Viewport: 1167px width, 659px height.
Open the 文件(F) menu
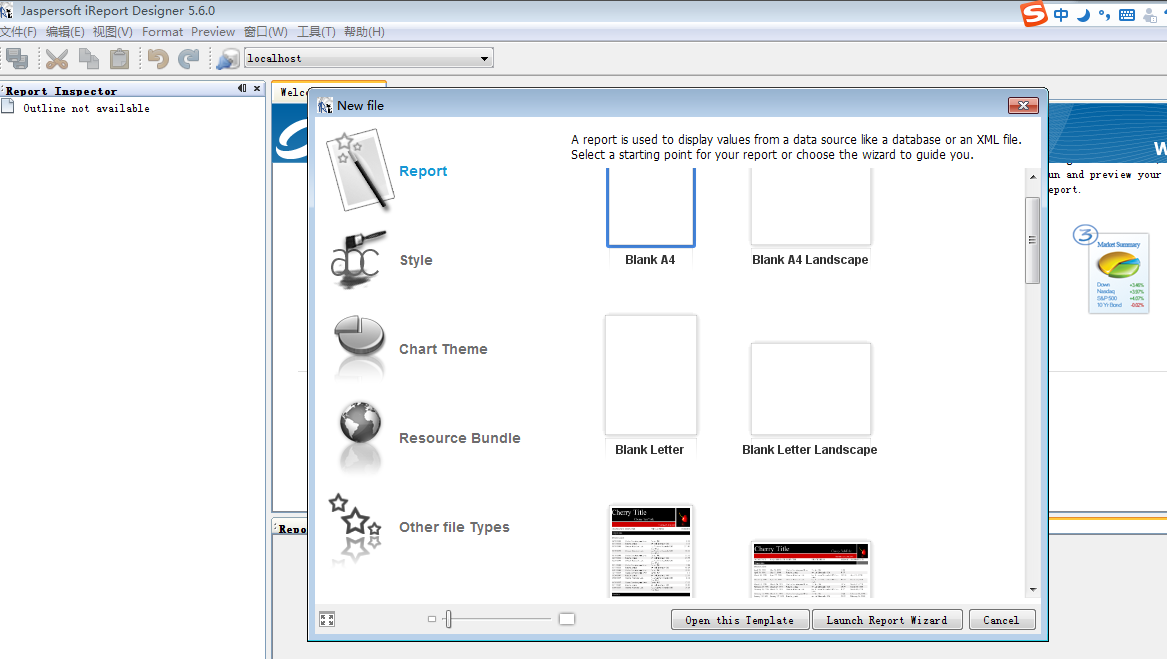[19, 32]
